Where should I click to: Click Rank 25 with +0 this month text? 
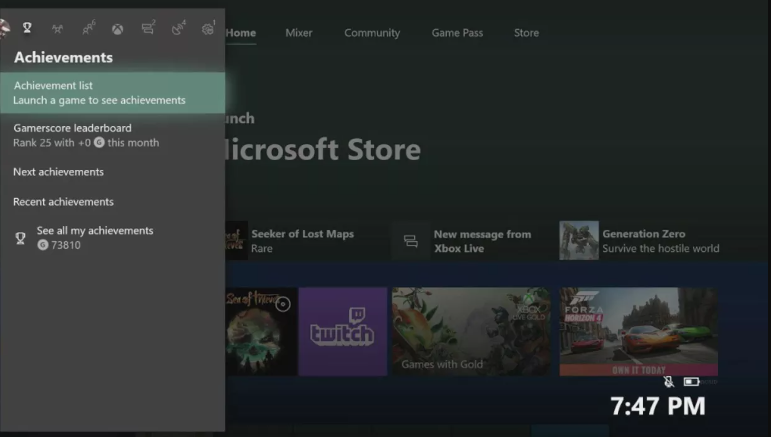click(x=86, y=143)
